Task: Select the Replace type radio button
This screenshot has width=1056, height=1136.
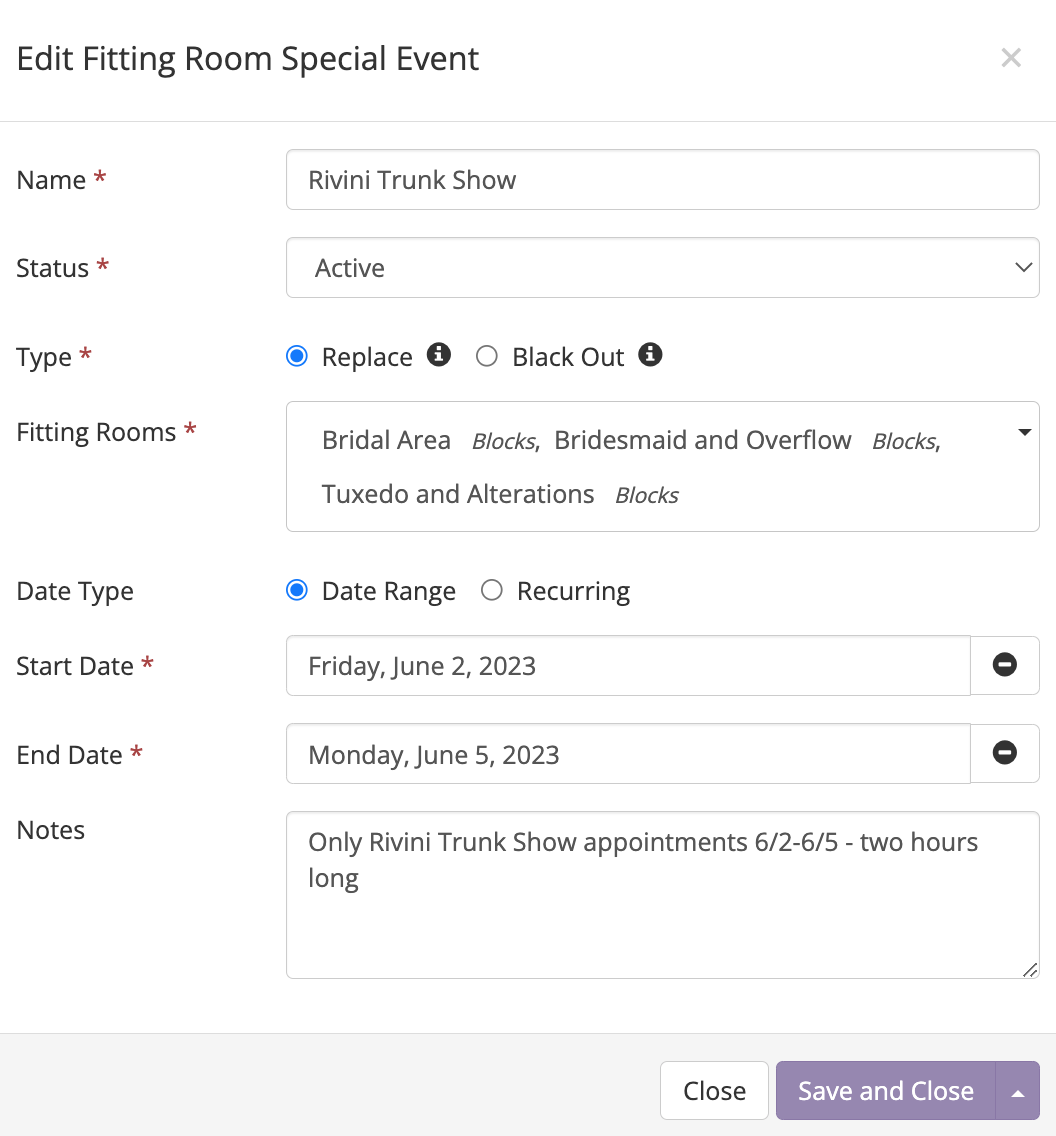Action: click(297, 357)
